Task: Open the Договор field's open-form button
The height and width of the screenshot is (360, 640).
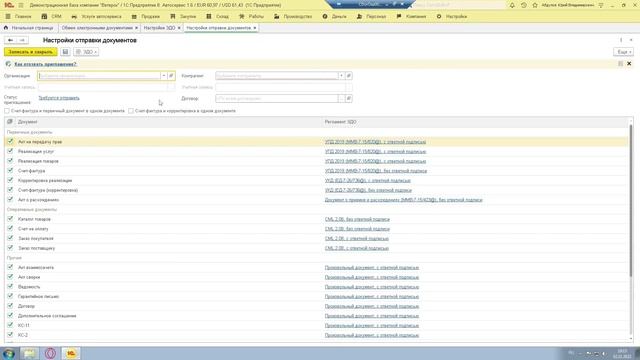Action: 349,99
